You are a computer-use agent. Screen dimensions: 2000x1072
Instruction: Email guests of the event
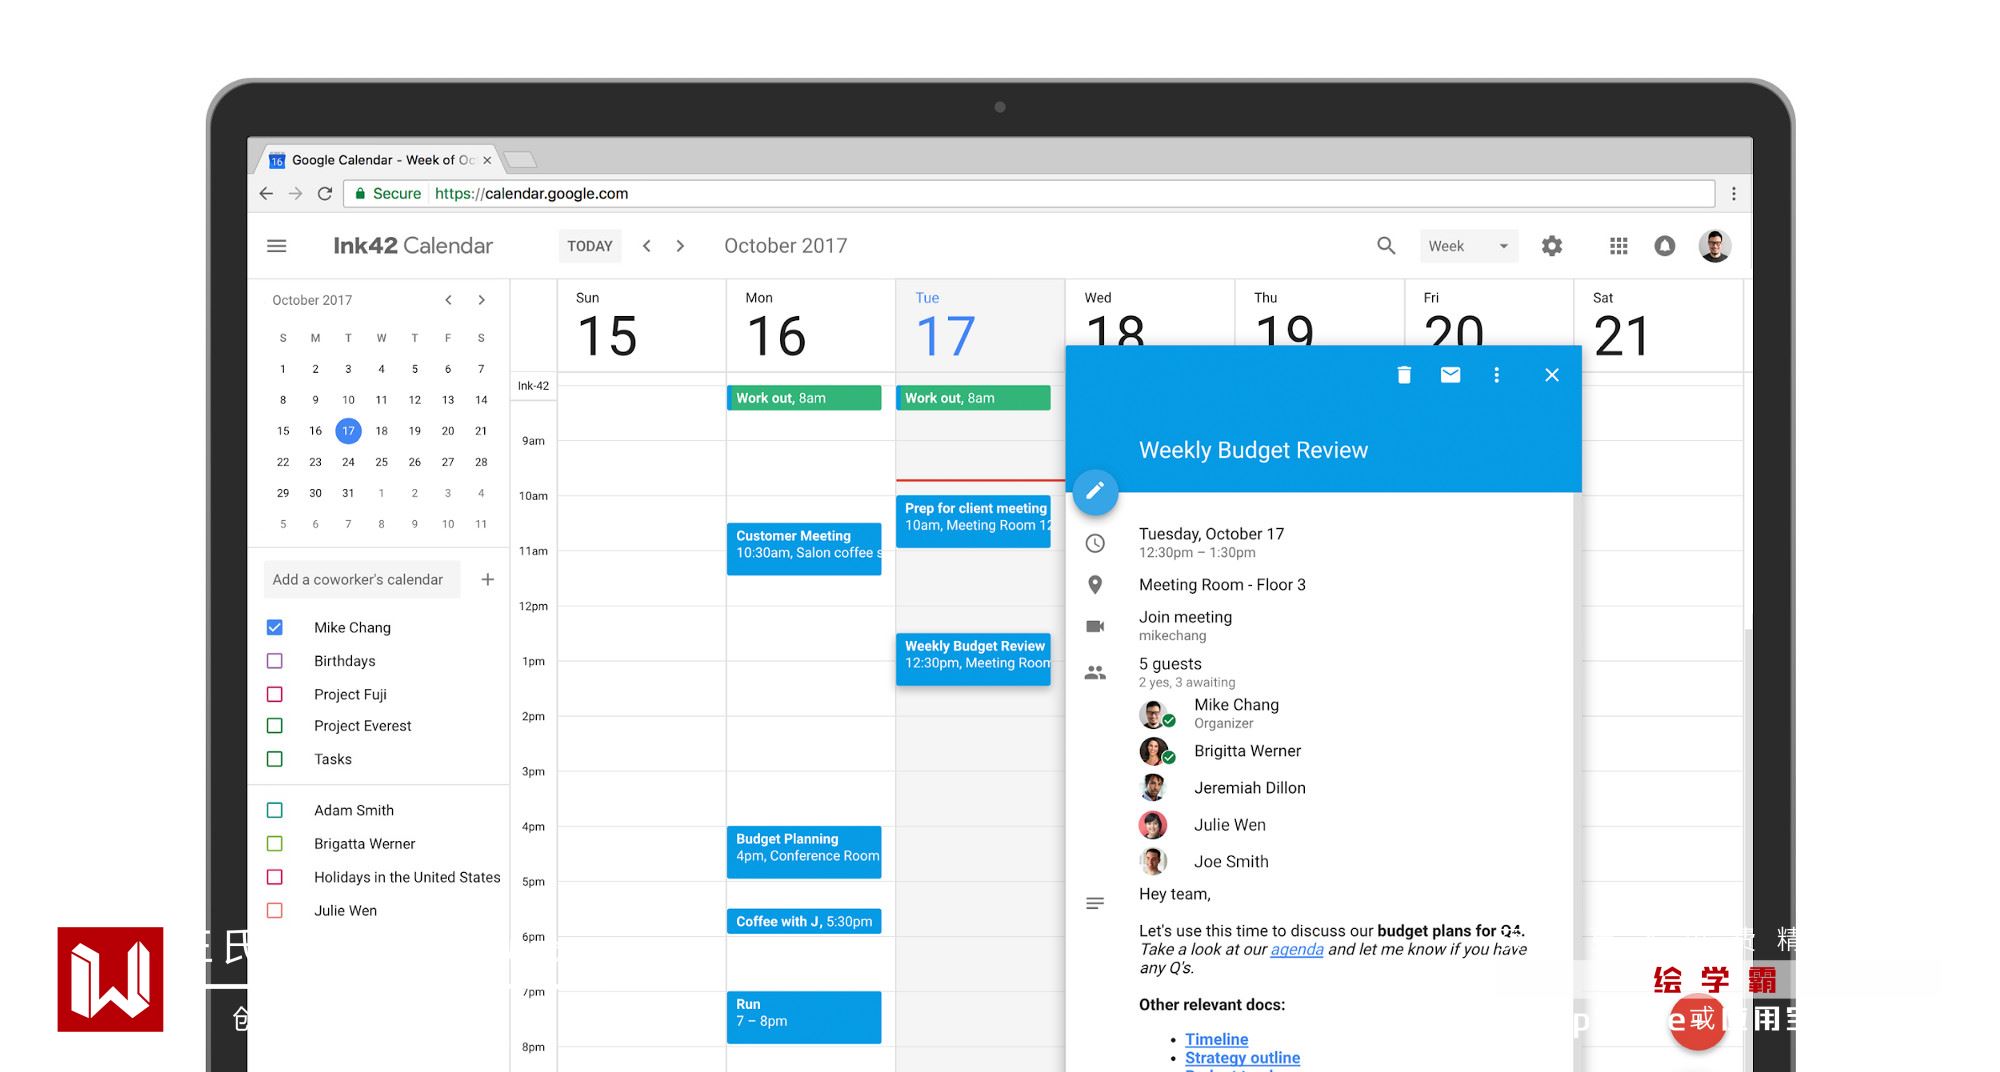click(x=1450, y=375)
